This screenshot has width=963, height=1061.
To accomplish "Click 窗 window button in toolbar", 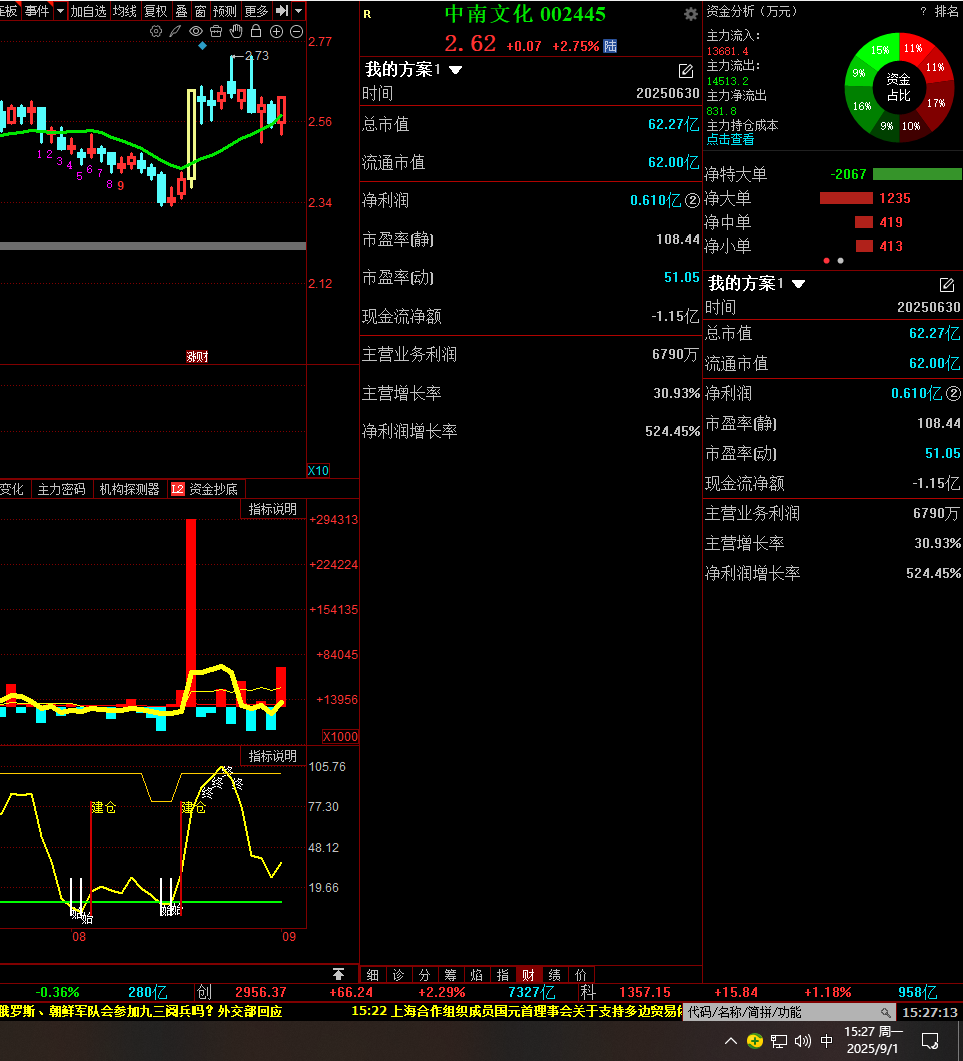I will (x=200, y=11).
